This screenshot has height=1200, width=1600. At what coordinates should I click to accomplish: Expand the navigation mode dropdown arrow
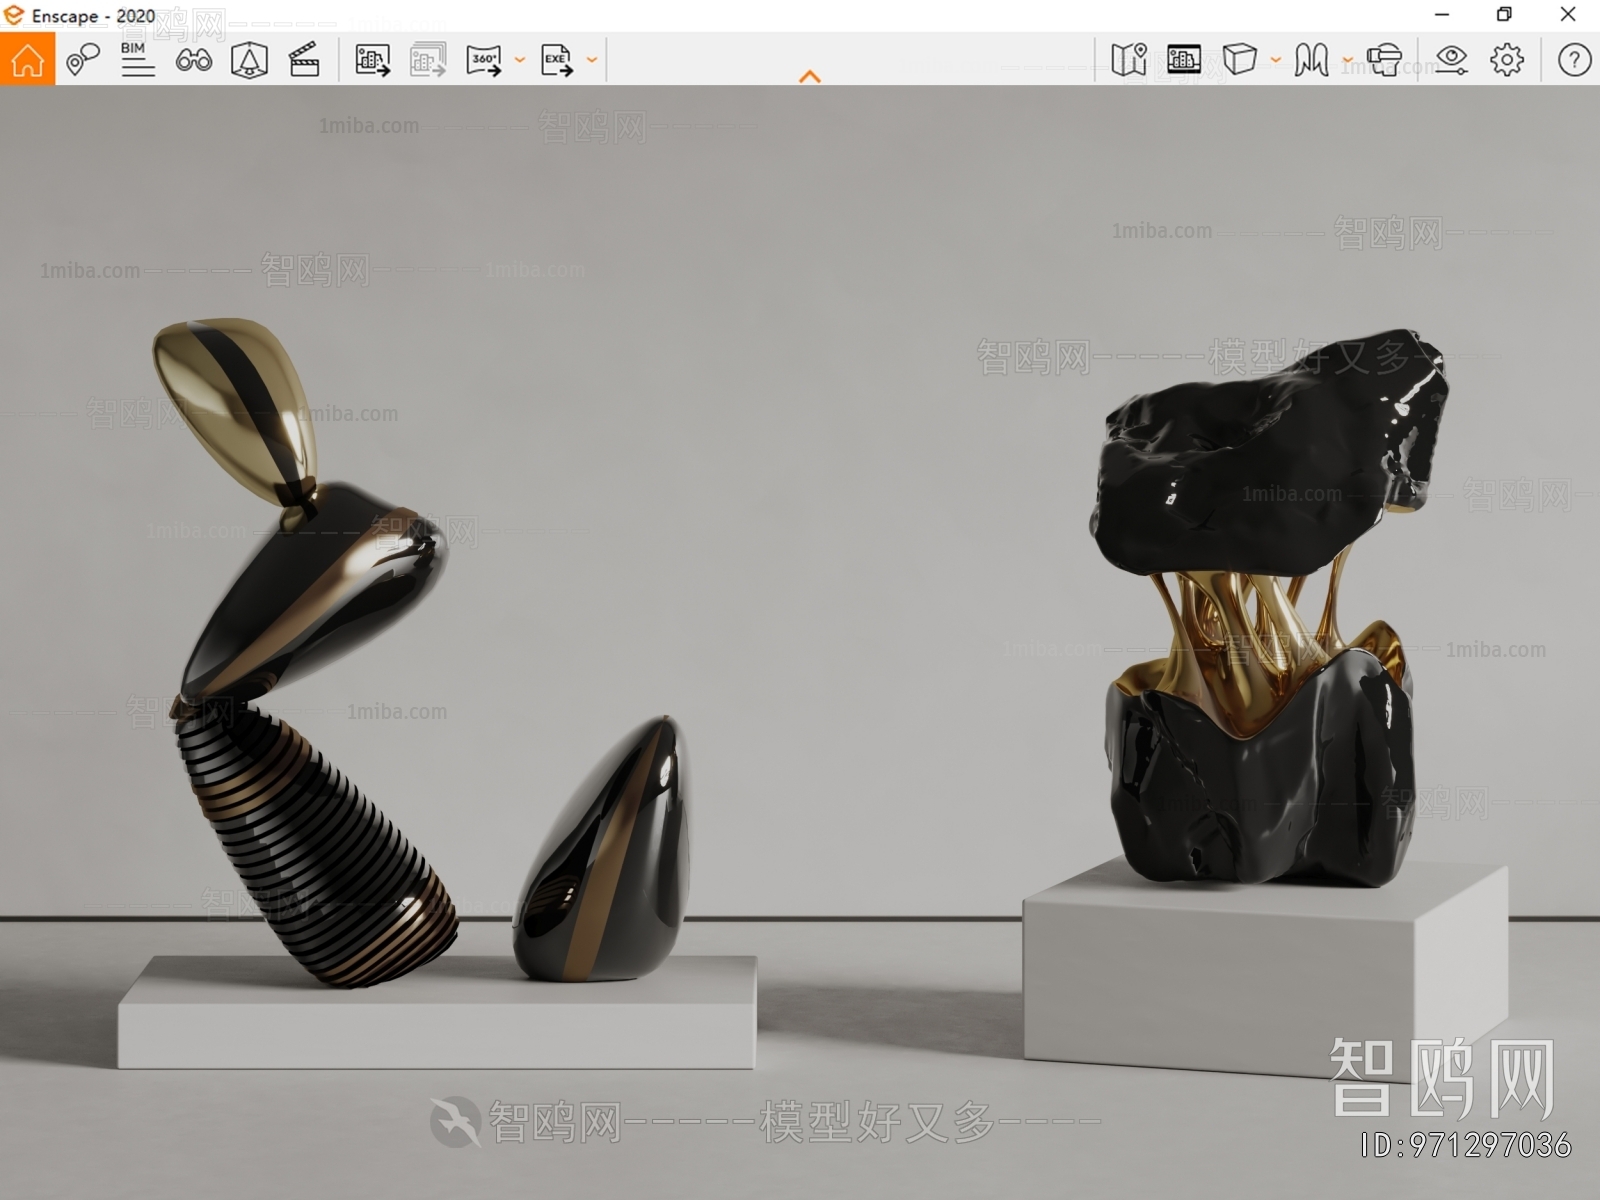tap(1347, 60)
